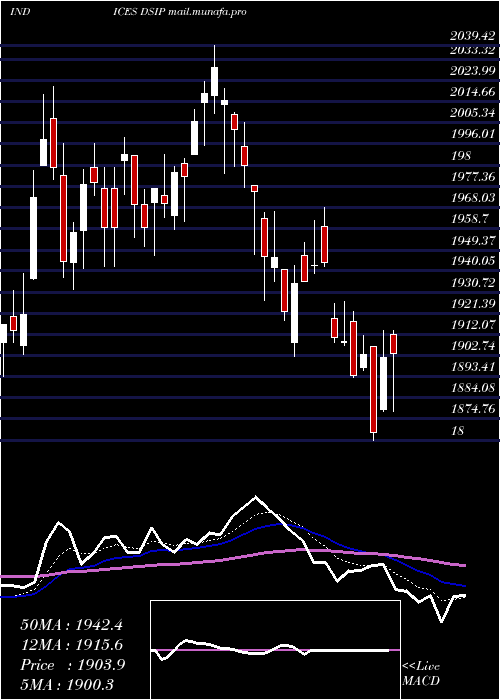Click the 1968.03 price level label
The width and height of the screenshot is (500, 700).
point(472,198)
